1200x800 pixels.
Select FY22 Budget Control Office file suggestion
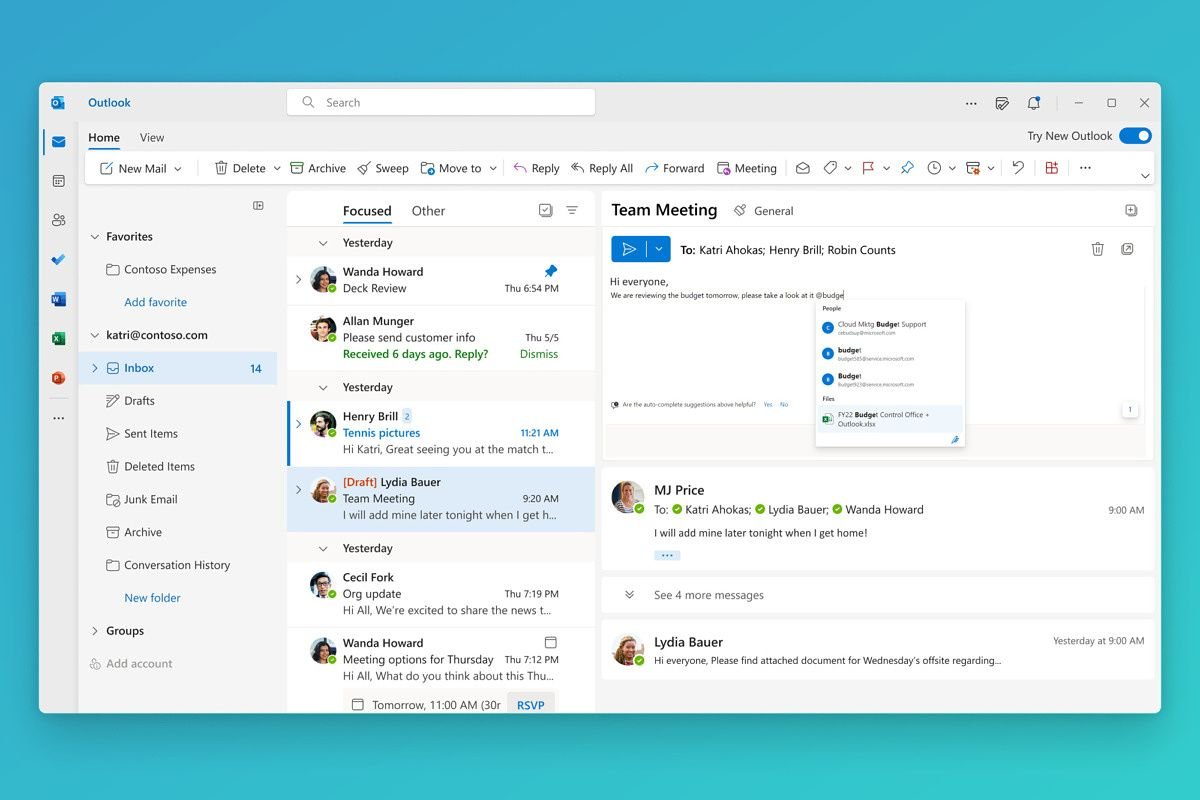pyautogui.click(x=890, y=418)
